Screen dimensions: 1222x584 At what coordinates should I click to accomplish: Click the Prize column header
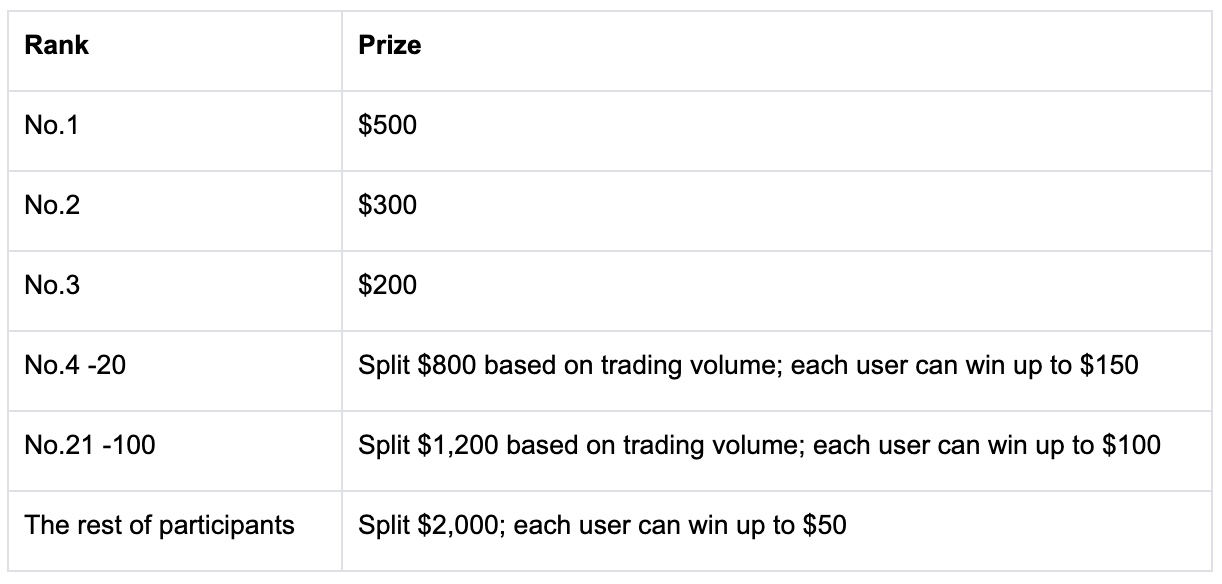pos(390,46)
